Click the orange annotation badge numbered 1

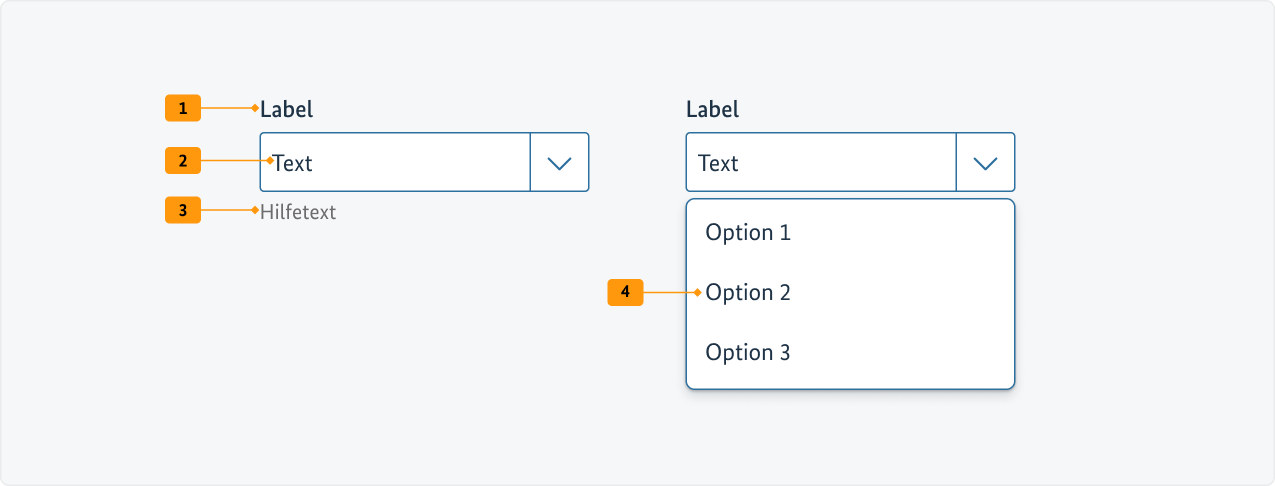[x=182, y=108]
